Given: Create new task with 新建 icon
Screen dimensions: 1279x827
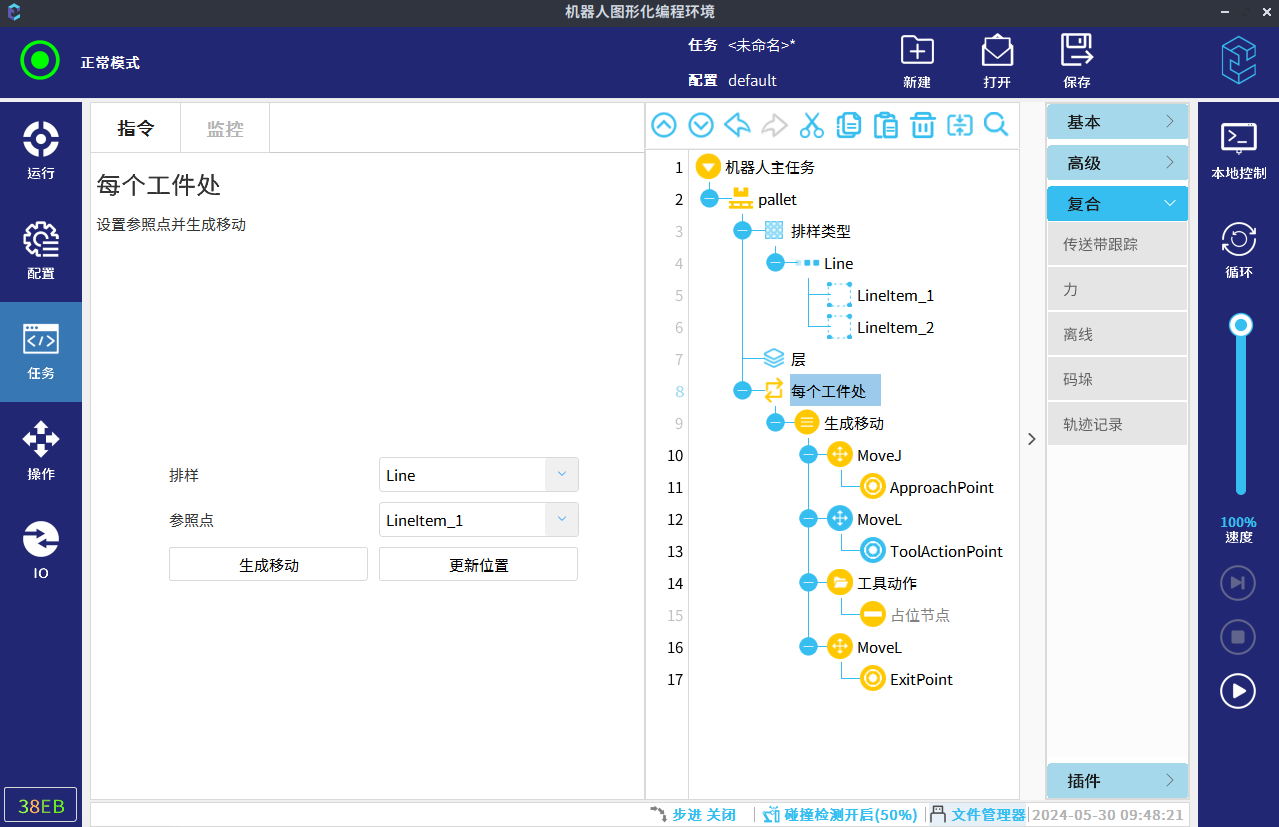Looking at the screenshot, I should pyautogui.click(x=916, y=61).
